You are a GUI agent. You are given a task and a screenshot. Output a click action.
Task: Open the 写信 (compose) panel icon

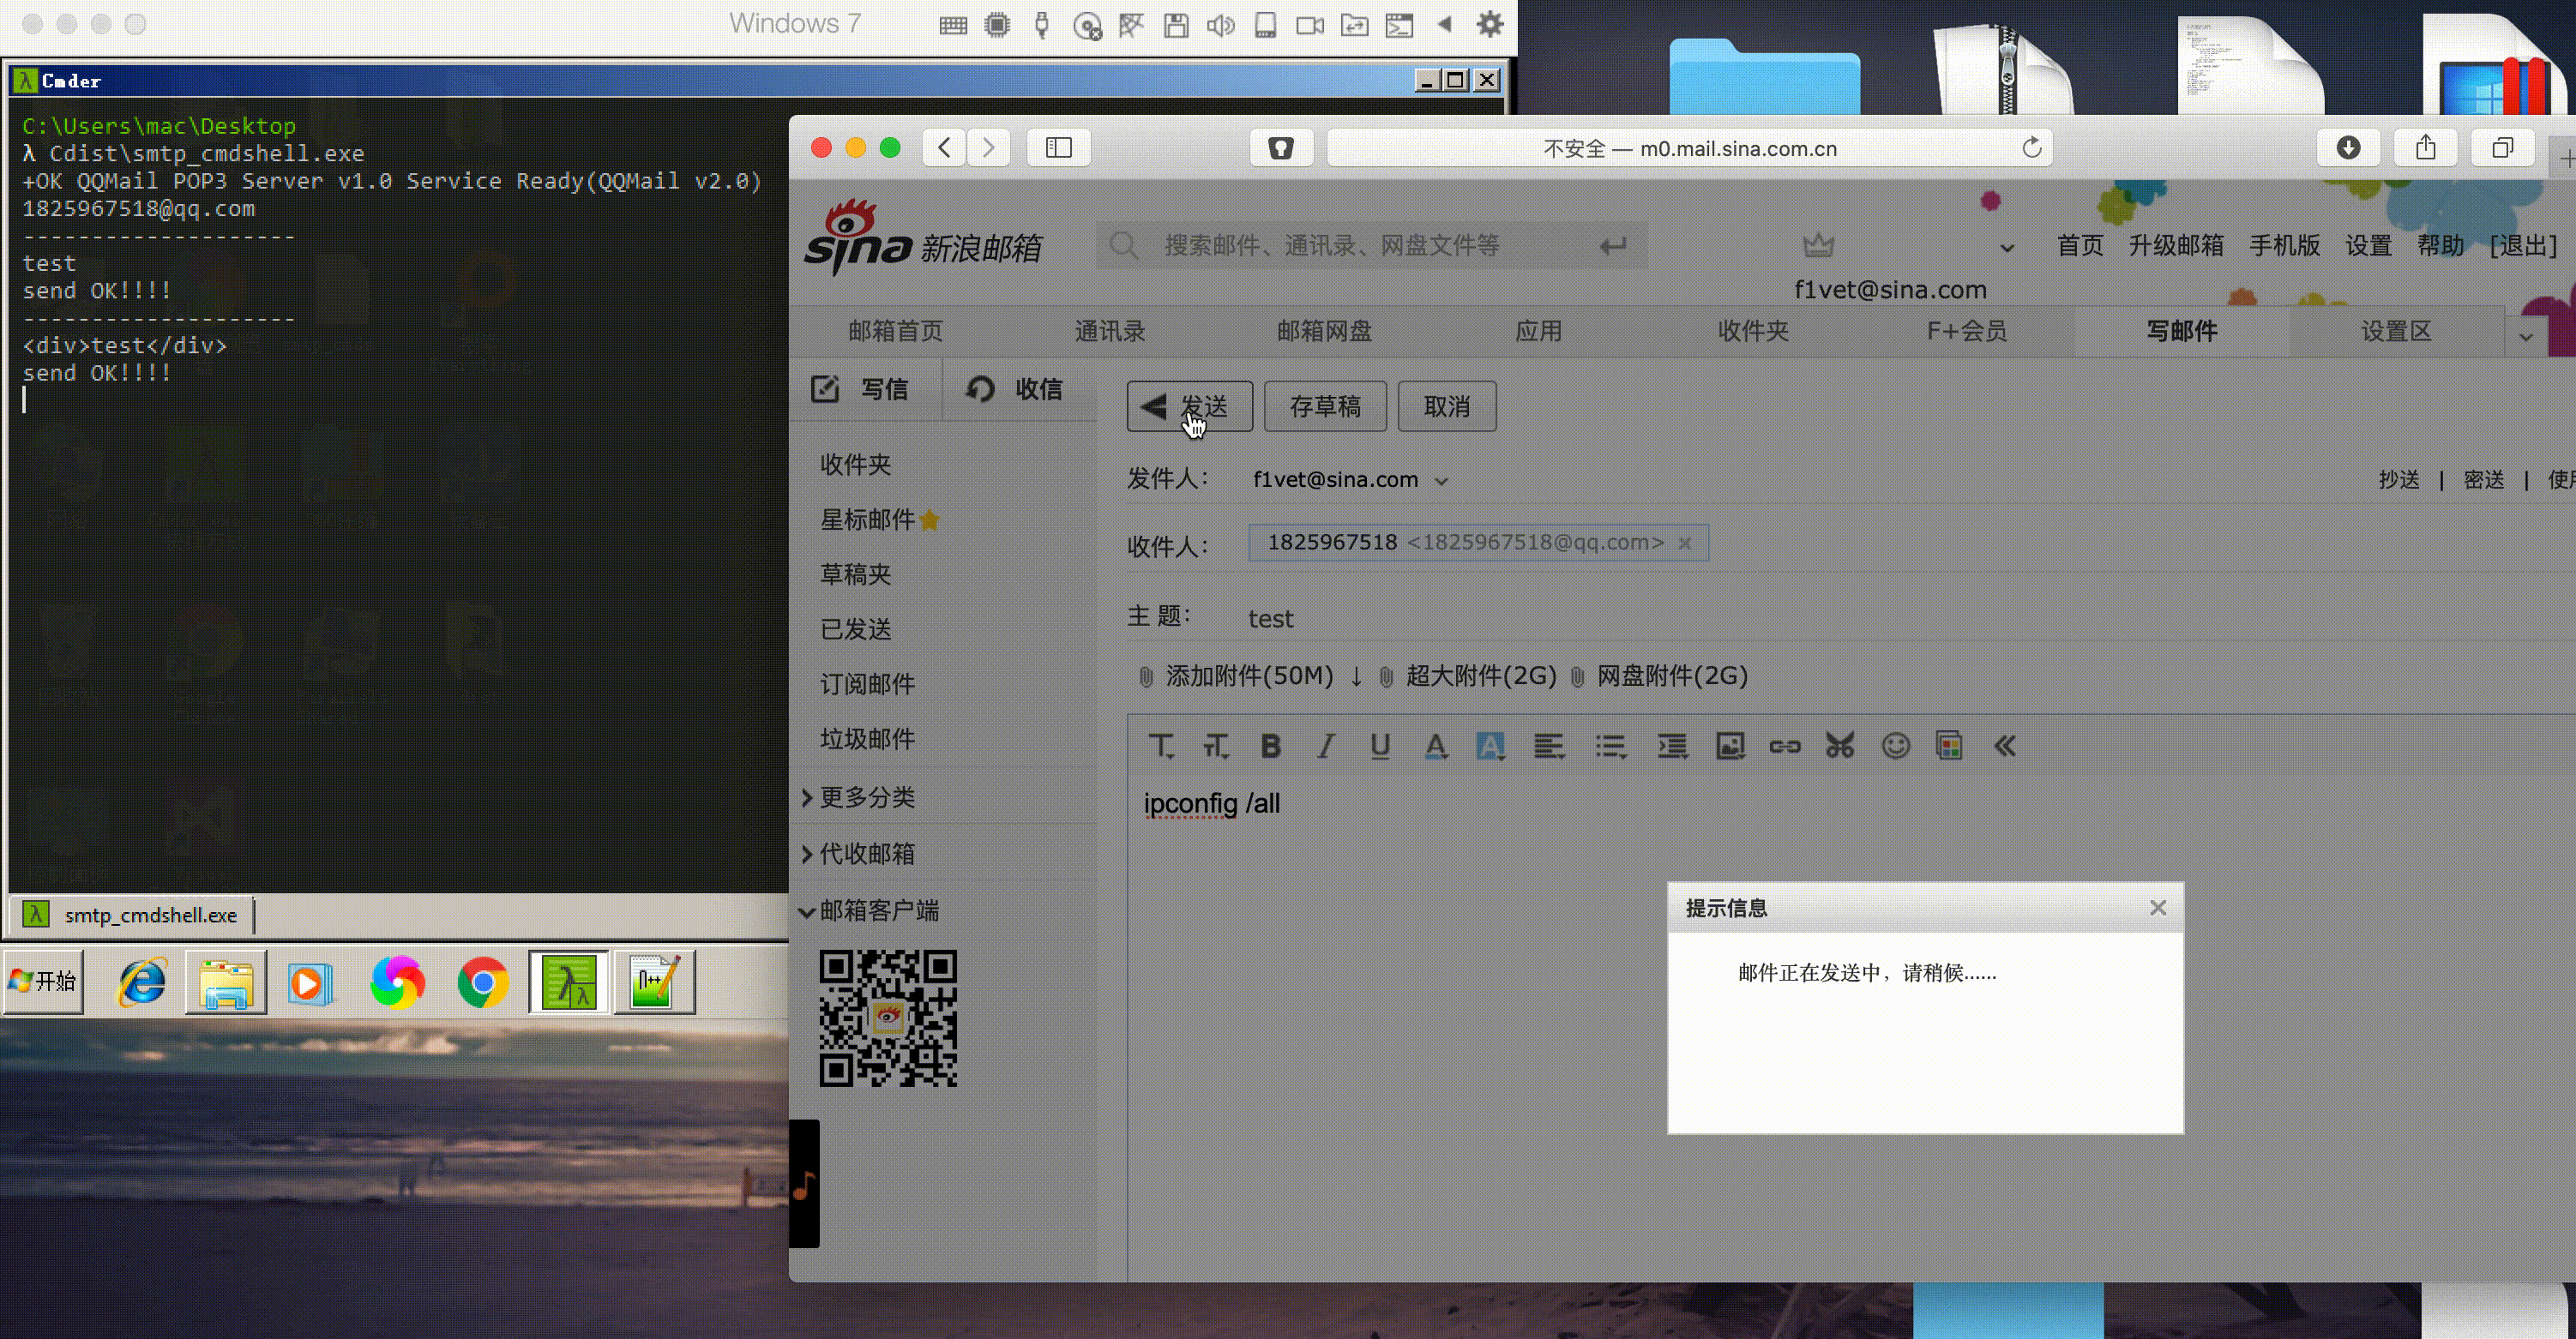825,390
